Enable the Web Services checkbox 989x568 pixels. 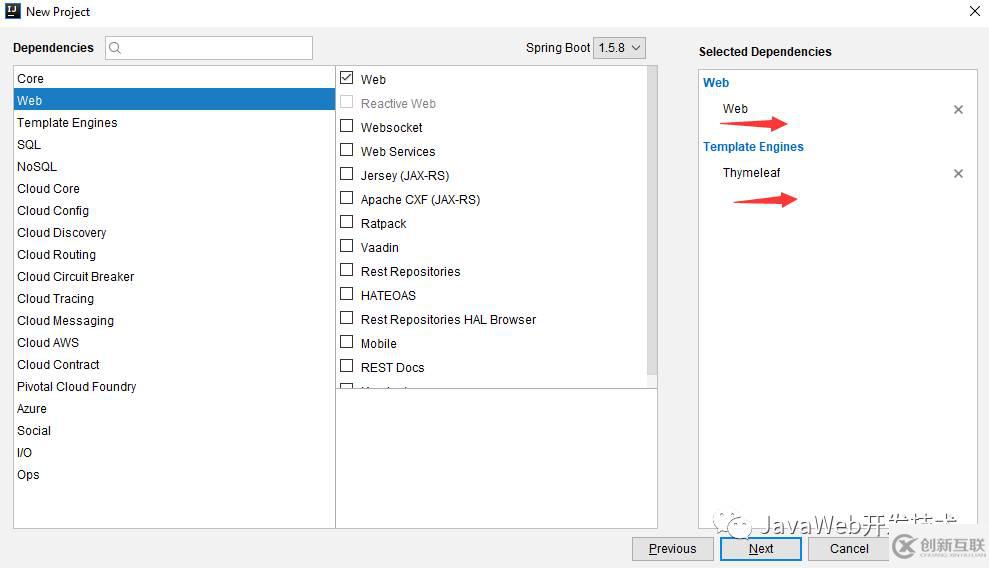346,150
